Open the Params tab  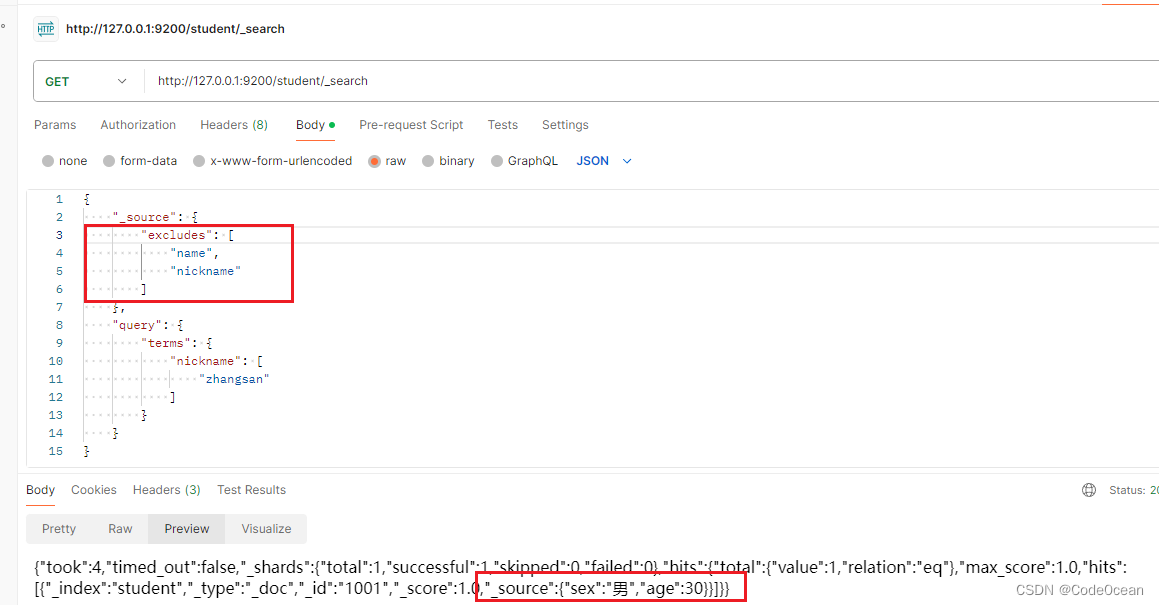[x=55, y=125]
